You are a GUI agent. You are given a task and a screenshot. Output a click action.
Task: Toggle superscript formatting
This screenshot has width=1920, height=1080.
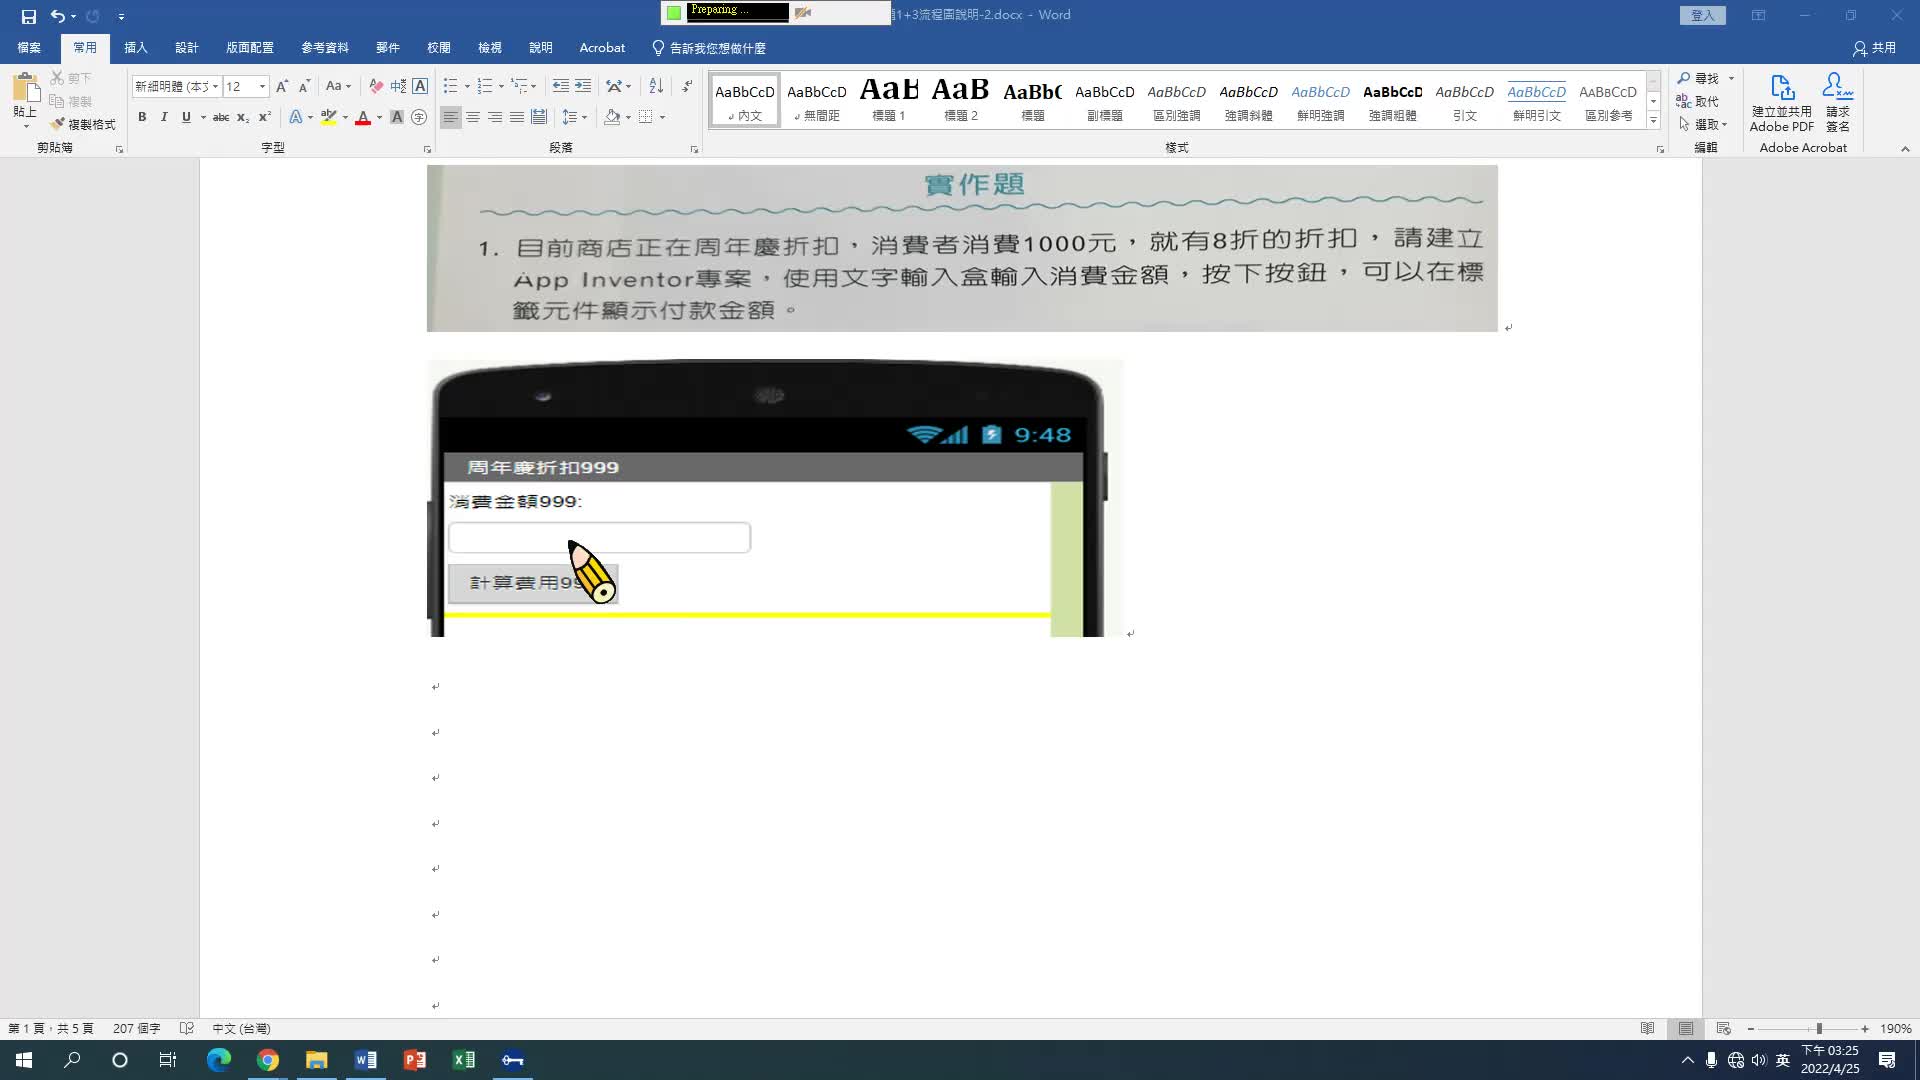click(x=265, y=117)
